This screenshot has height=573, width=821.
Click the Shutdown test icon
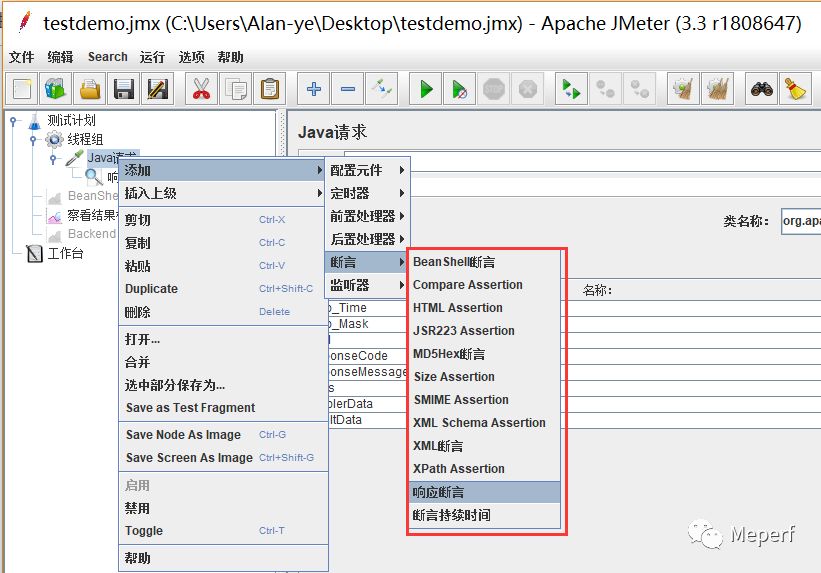click(528, 89)
